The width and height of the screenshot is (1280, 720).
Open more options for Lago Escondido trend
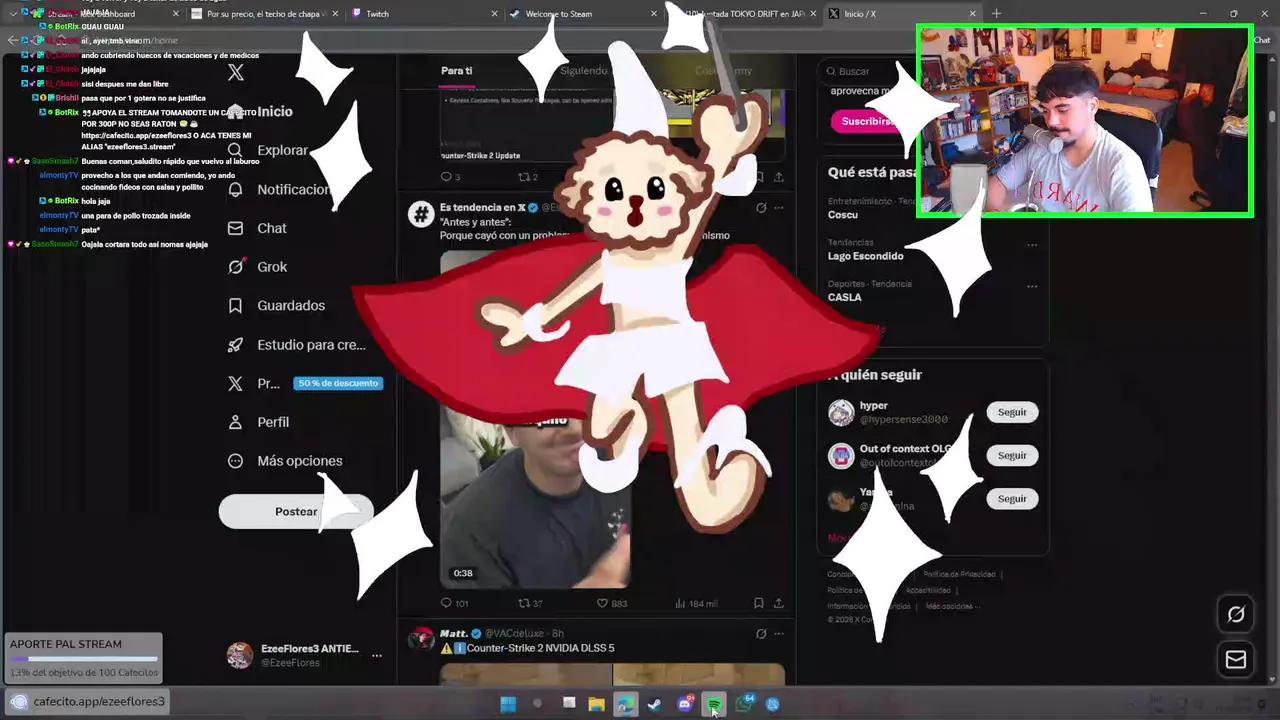point(1031,244)
